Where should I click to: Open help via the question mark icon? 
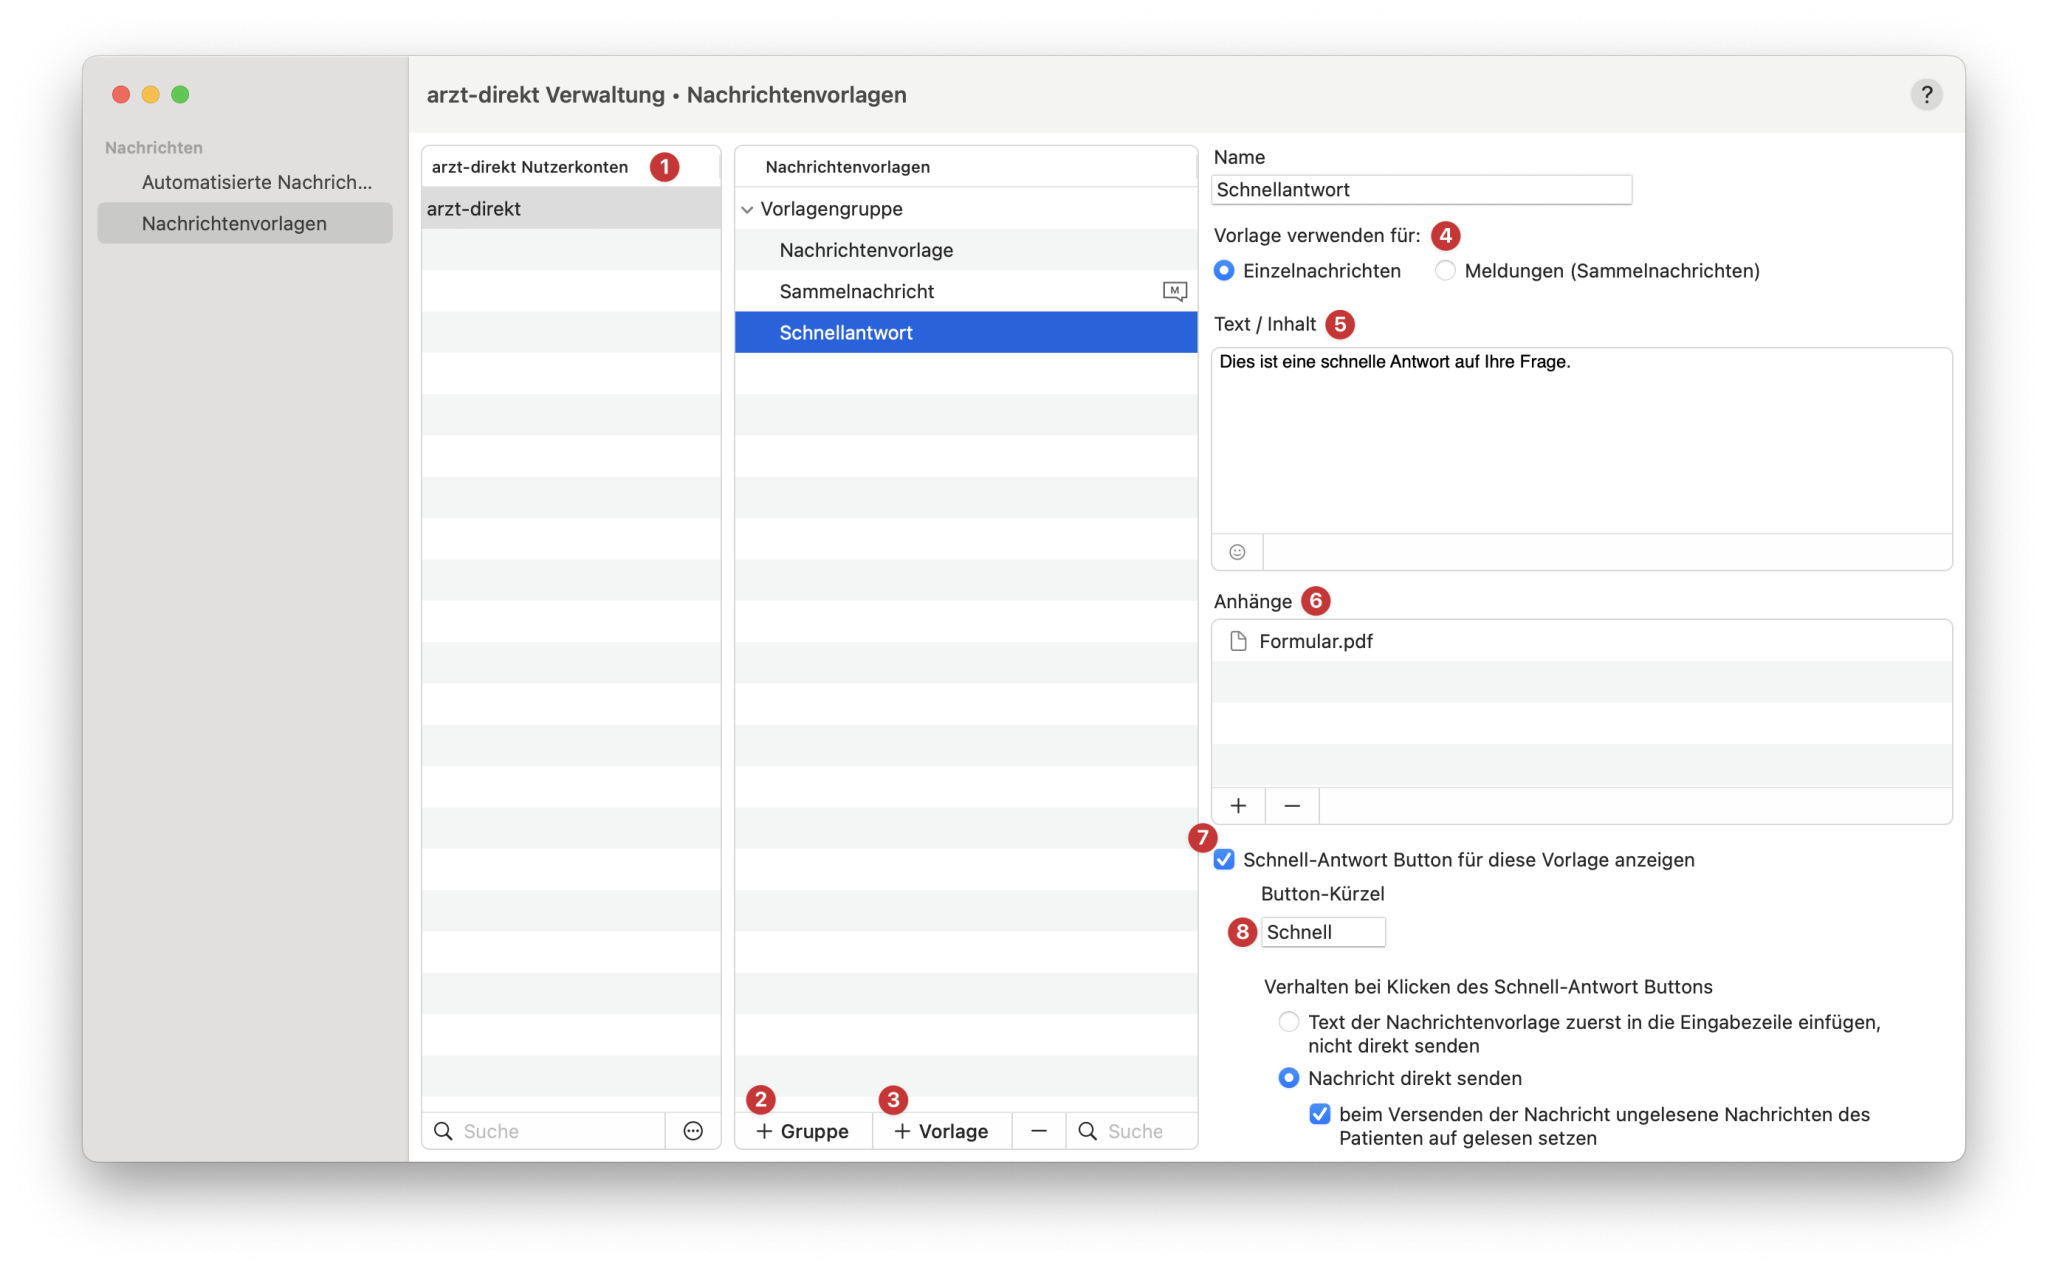pyautogui.click(x=1927, y=94)
